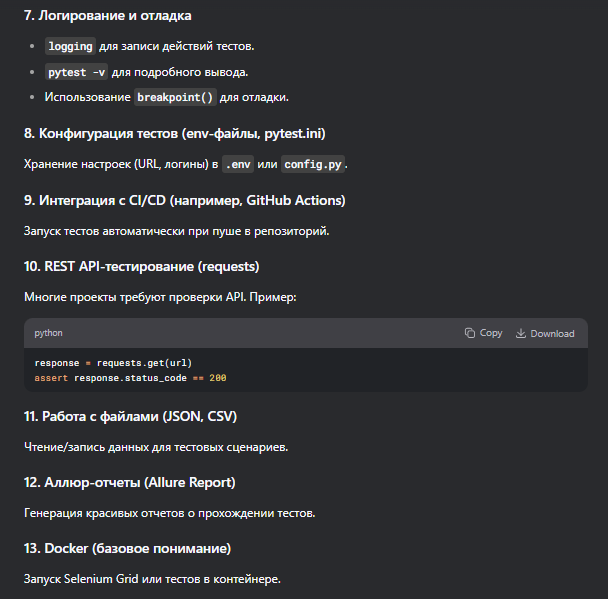Click the pytest -v inline code

77,72
